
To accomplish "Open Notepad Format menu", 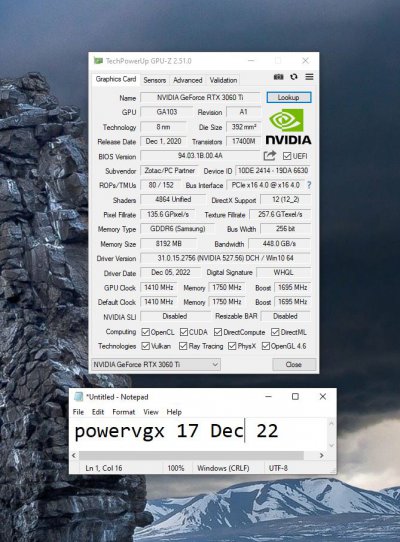I will point(123,412).
